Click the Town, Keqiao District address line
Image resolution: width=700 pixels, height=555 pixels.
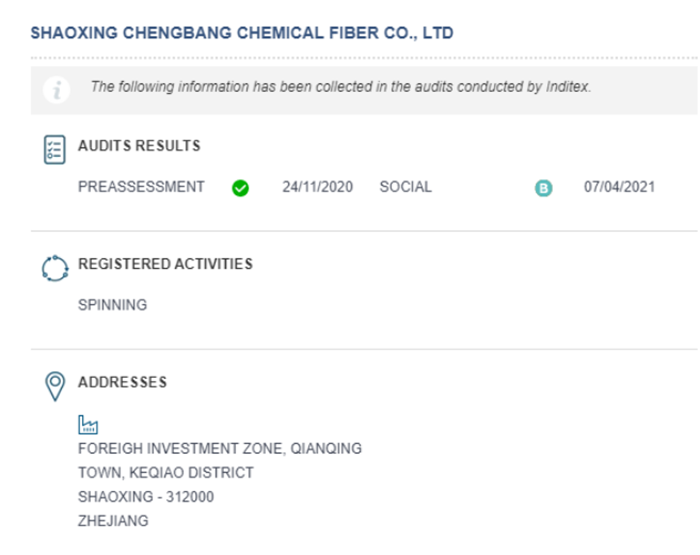coord(166,472)
